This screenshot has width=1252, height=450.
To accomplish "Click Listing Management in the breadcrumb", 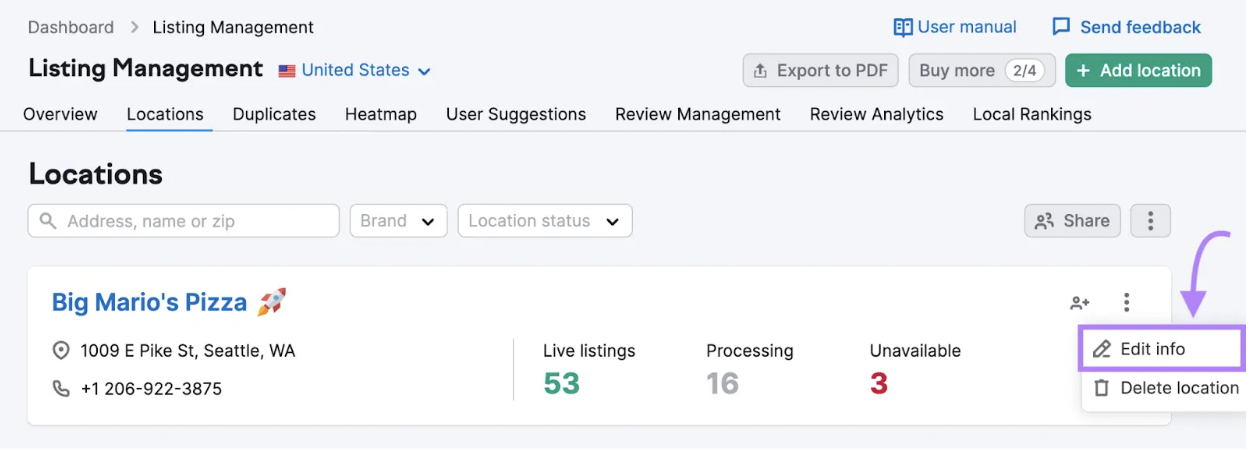I will pyautogui.click(x=233, y=27).
